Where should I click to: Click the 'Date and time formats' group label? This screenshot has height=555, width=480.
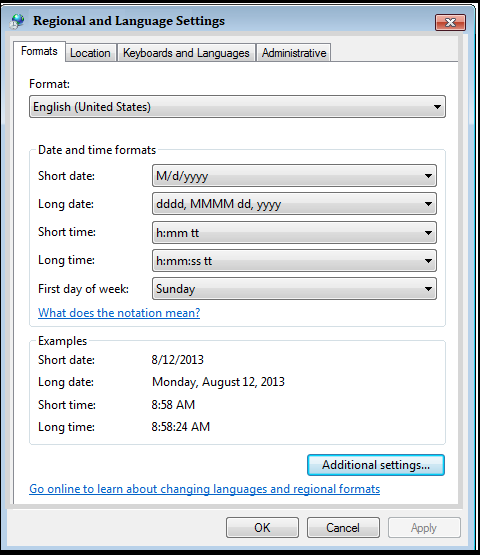[97, 150]
